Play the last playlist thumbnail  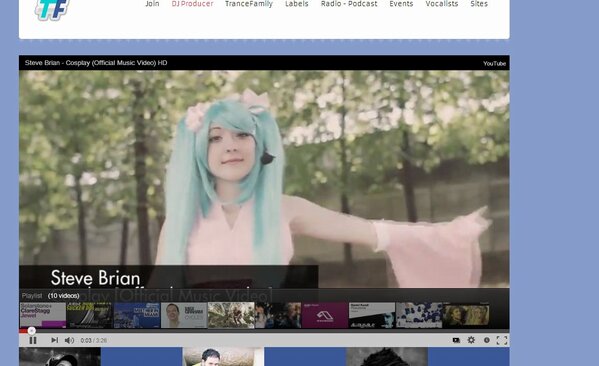coord(466,315)
